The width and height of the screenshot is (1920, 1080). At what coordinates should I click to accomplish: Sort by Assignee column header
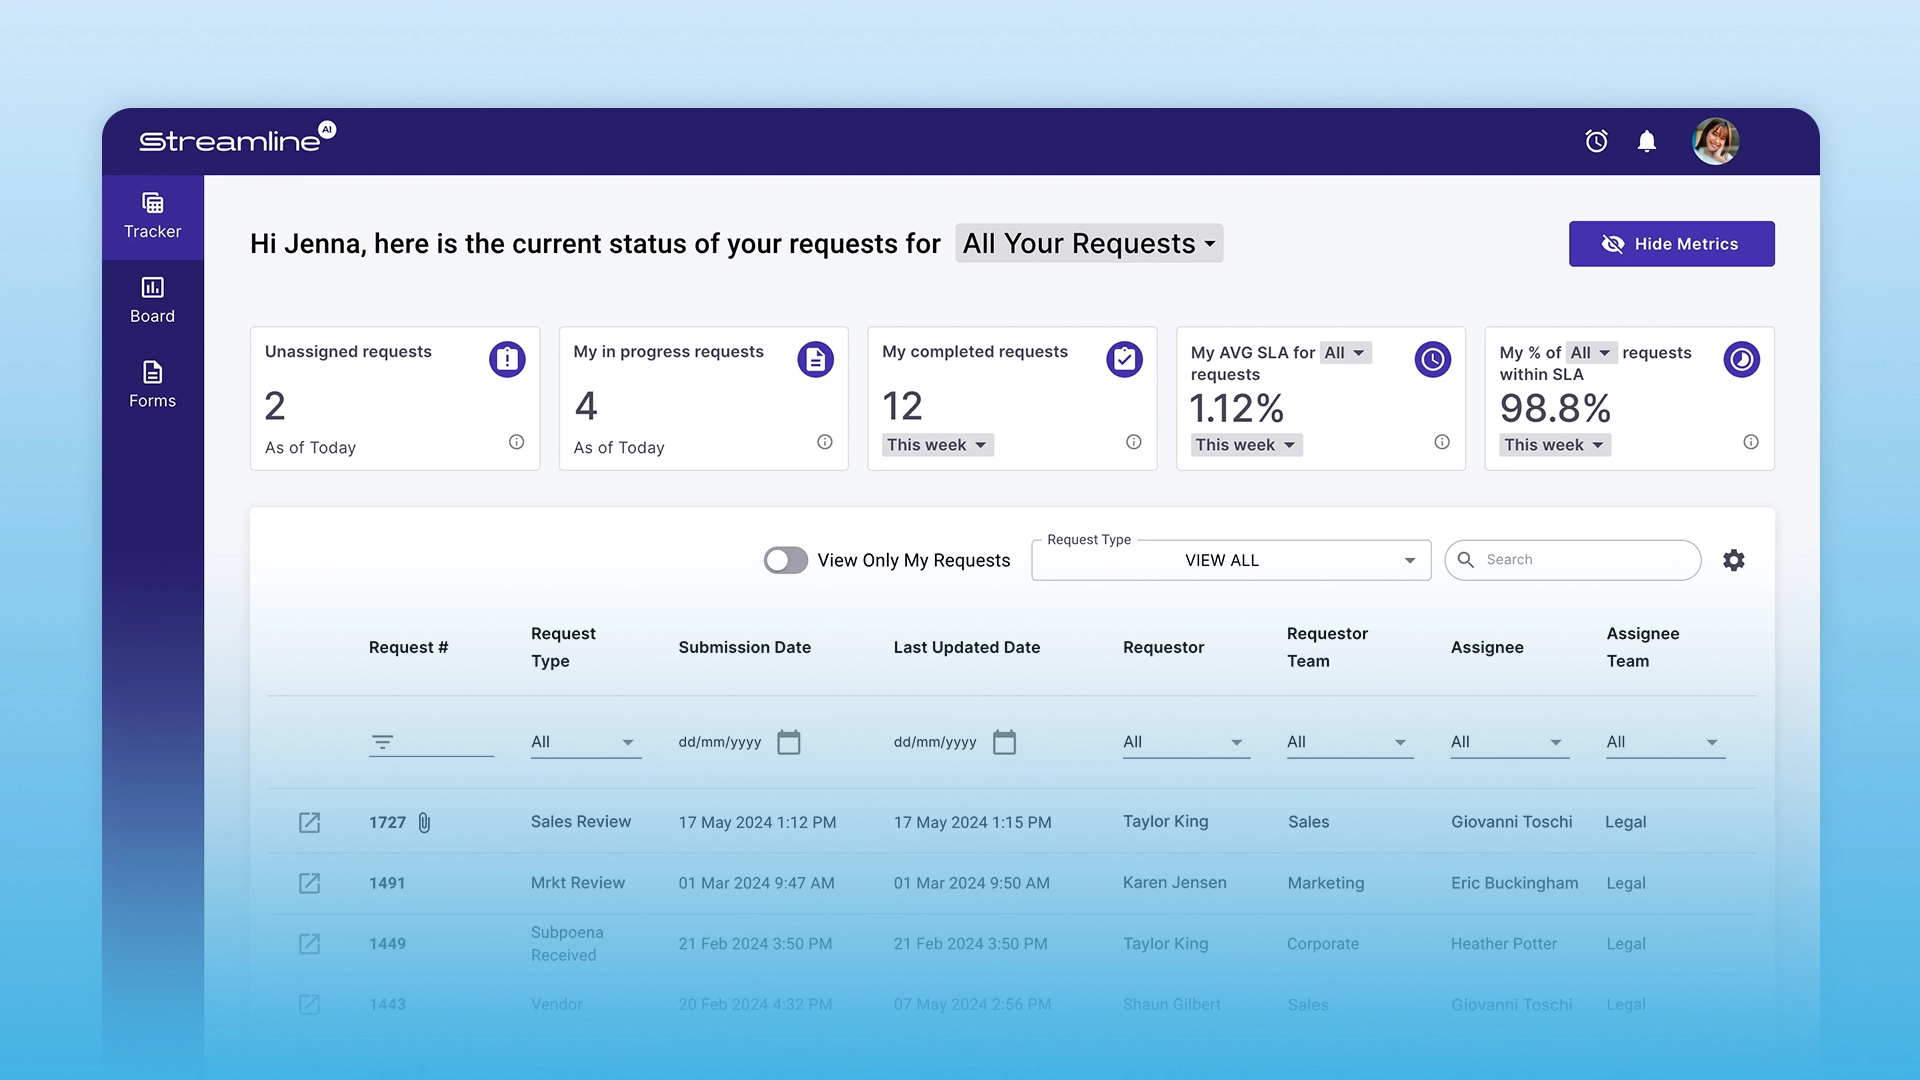(x=1487, y=647)
